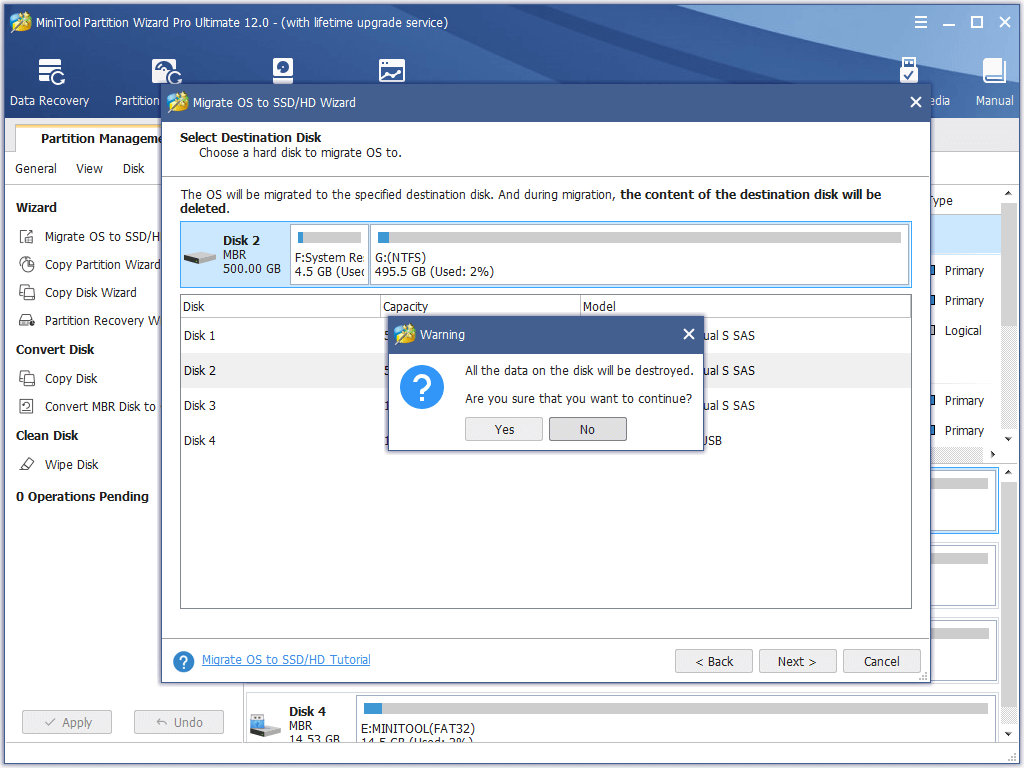This screenshot has width=1024, height=768.
Task: Decline with the No button
Action: coord(587,429)
